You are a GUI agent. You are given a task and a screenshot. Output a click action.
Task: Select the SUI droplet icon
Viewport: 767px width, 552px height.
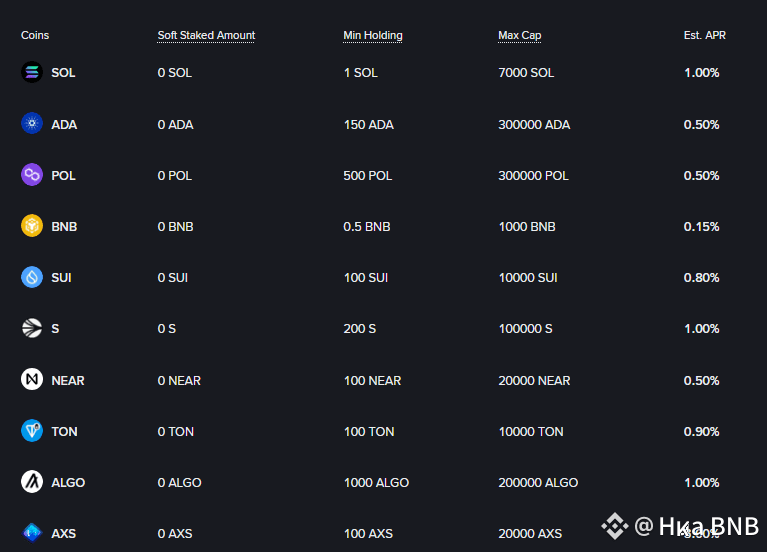pyautogui.click(x=32, y=277)
